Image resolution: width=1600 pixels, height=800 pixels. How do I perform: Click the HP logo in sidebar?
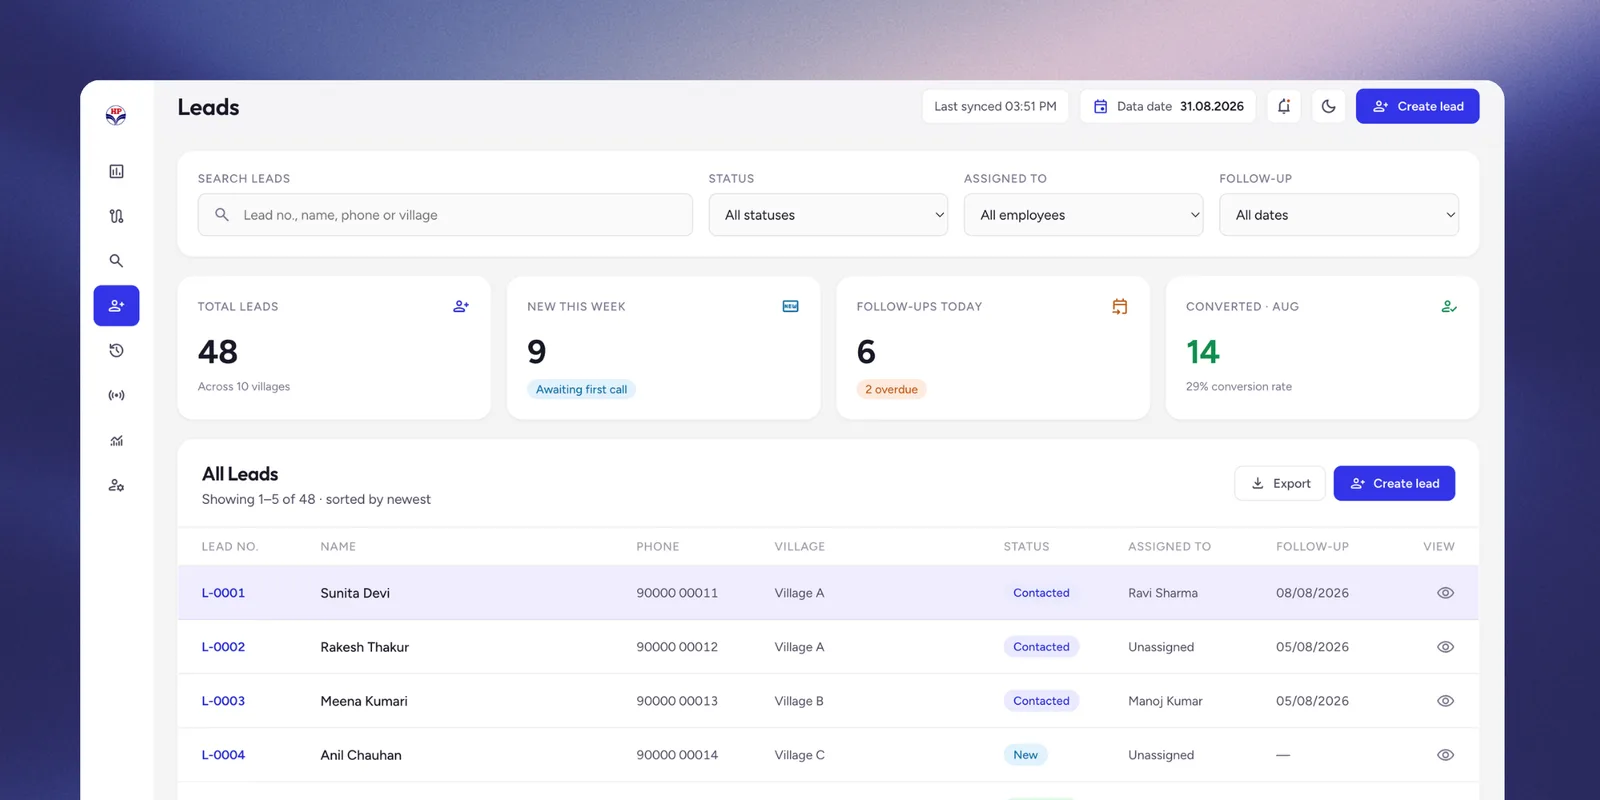point(116,116)
